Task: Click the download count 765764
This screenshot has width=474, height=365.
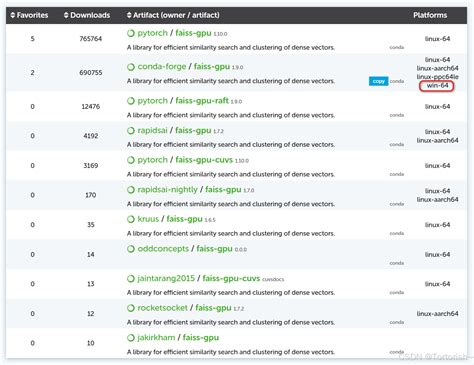Action: [90, 39]
